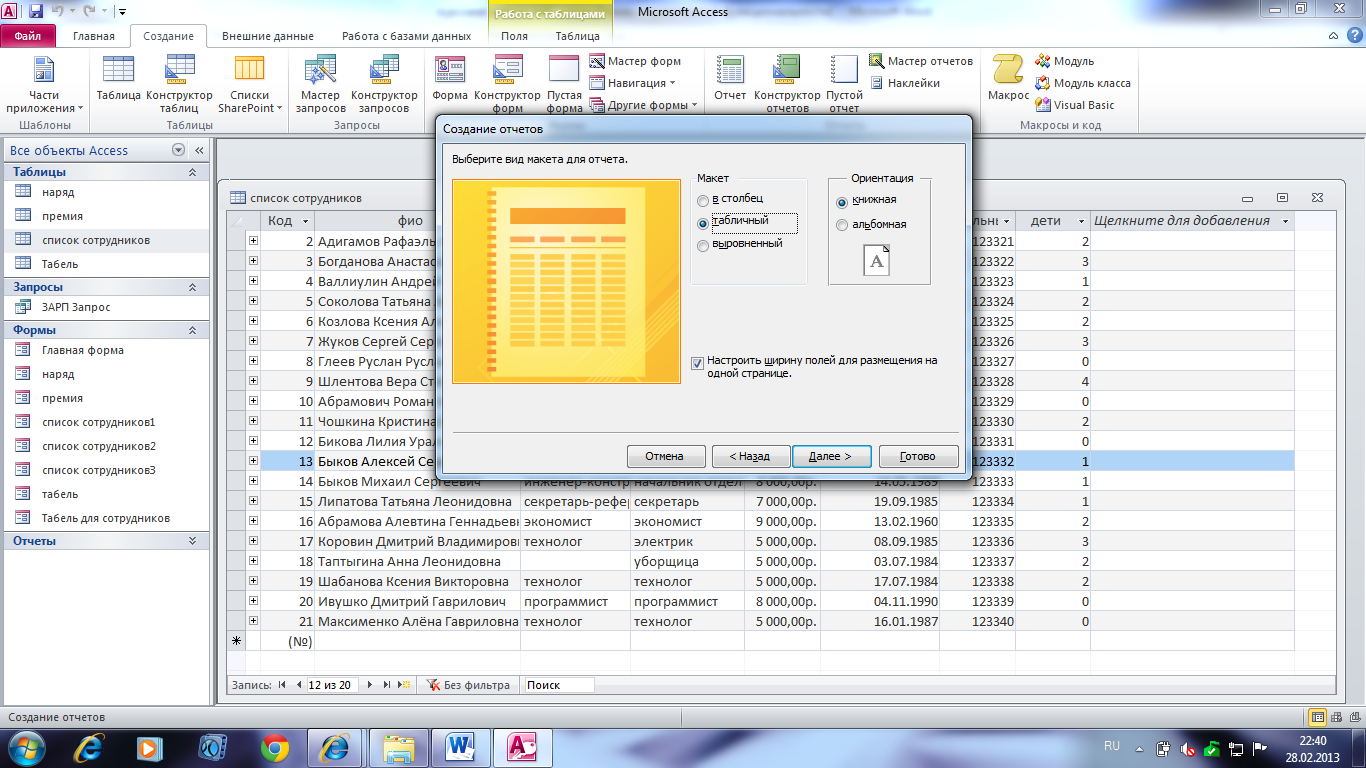The width and height of the screenshot is (1366, 768).
Task: Click the Макрос ribbon icon
Action: click(1008, 80)
